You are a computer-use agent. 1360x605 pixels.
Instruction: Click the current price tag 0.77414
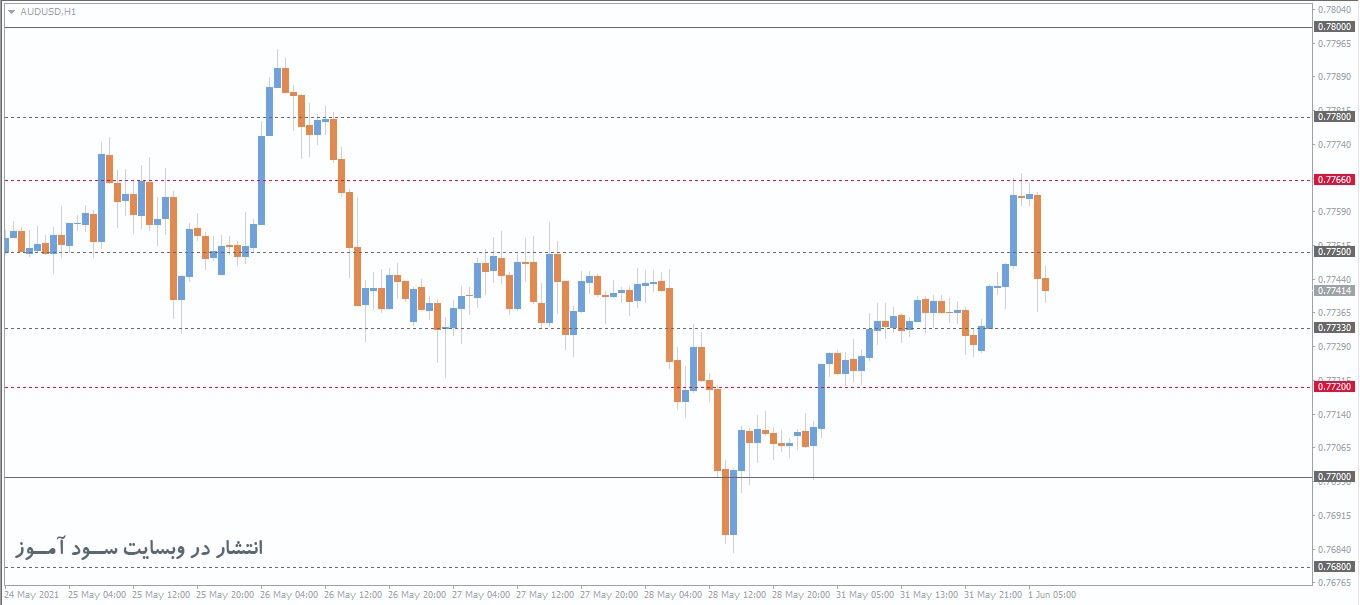tap(1335, 290)
